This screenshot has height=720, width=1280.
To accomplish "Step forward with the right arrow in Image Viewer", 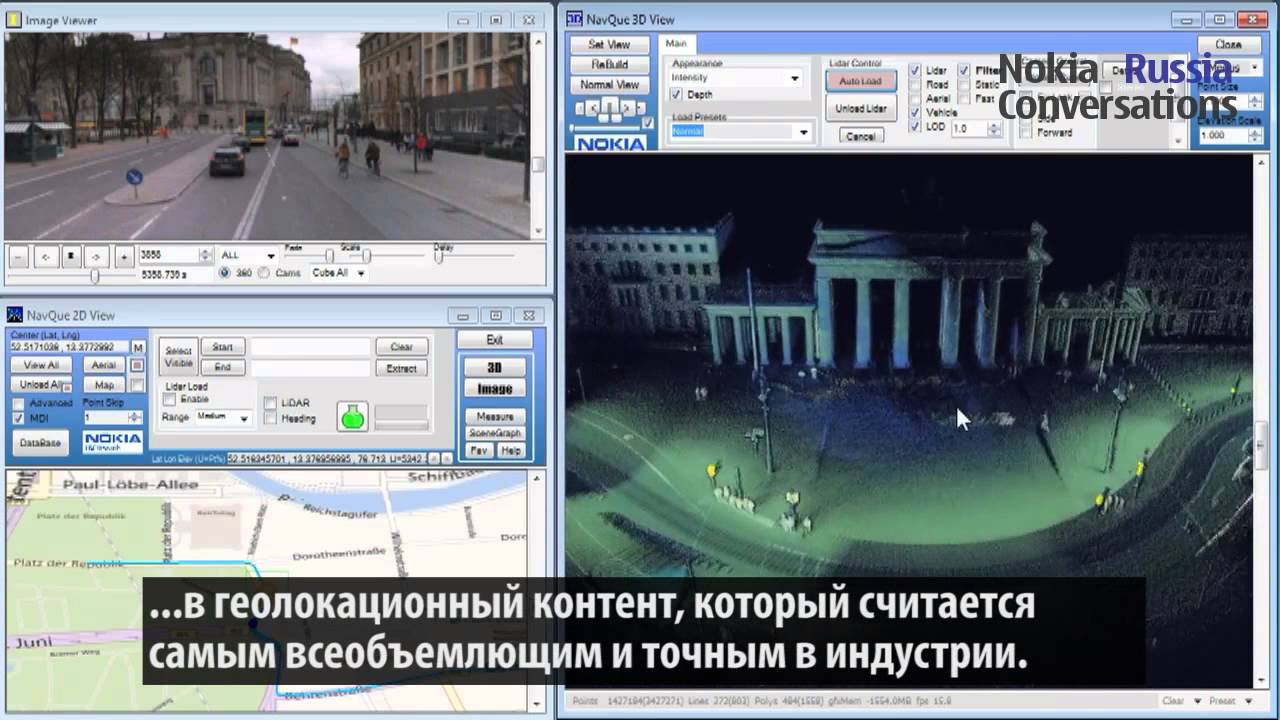I will [96, 257].
